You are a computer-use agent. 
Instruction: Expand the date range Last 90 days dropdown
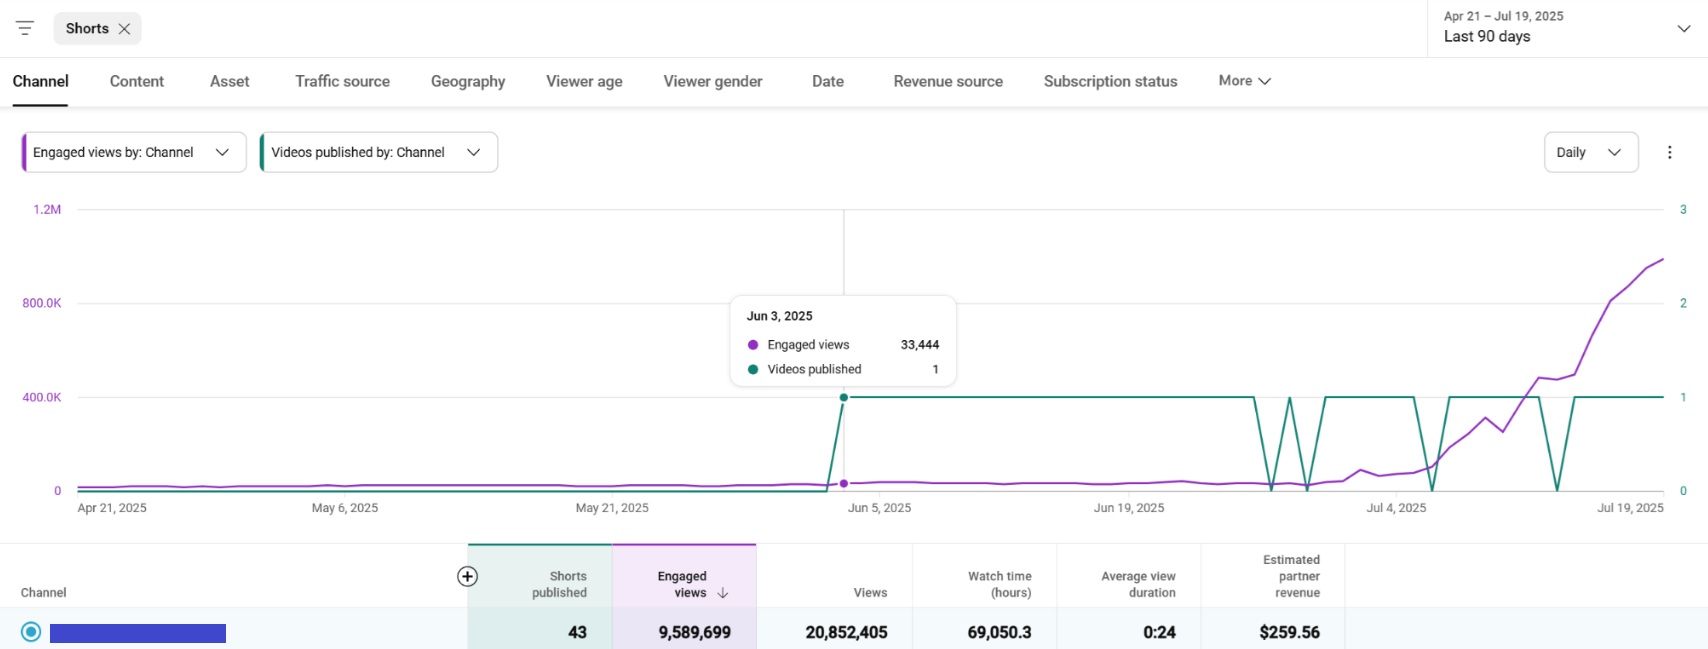tap(1683, 29)
